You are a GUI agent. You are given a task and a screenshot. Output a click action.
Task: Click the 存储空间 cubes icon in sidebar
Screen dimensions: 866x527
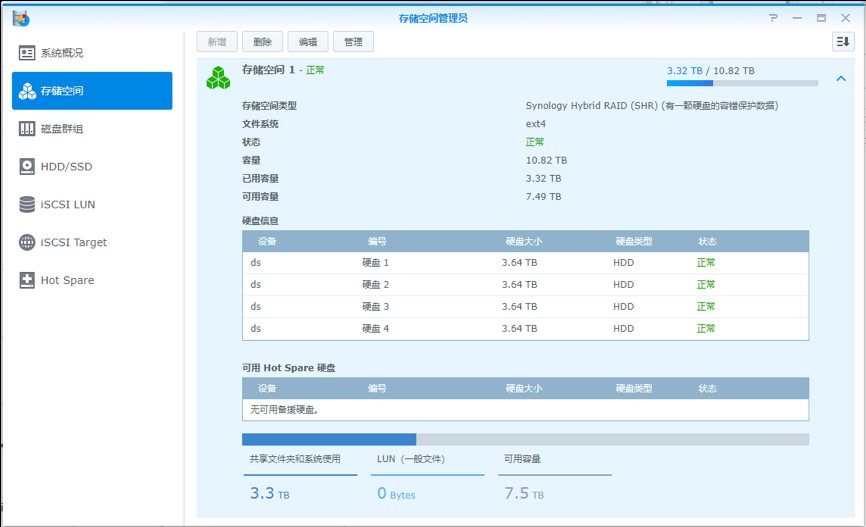point(27,91)
